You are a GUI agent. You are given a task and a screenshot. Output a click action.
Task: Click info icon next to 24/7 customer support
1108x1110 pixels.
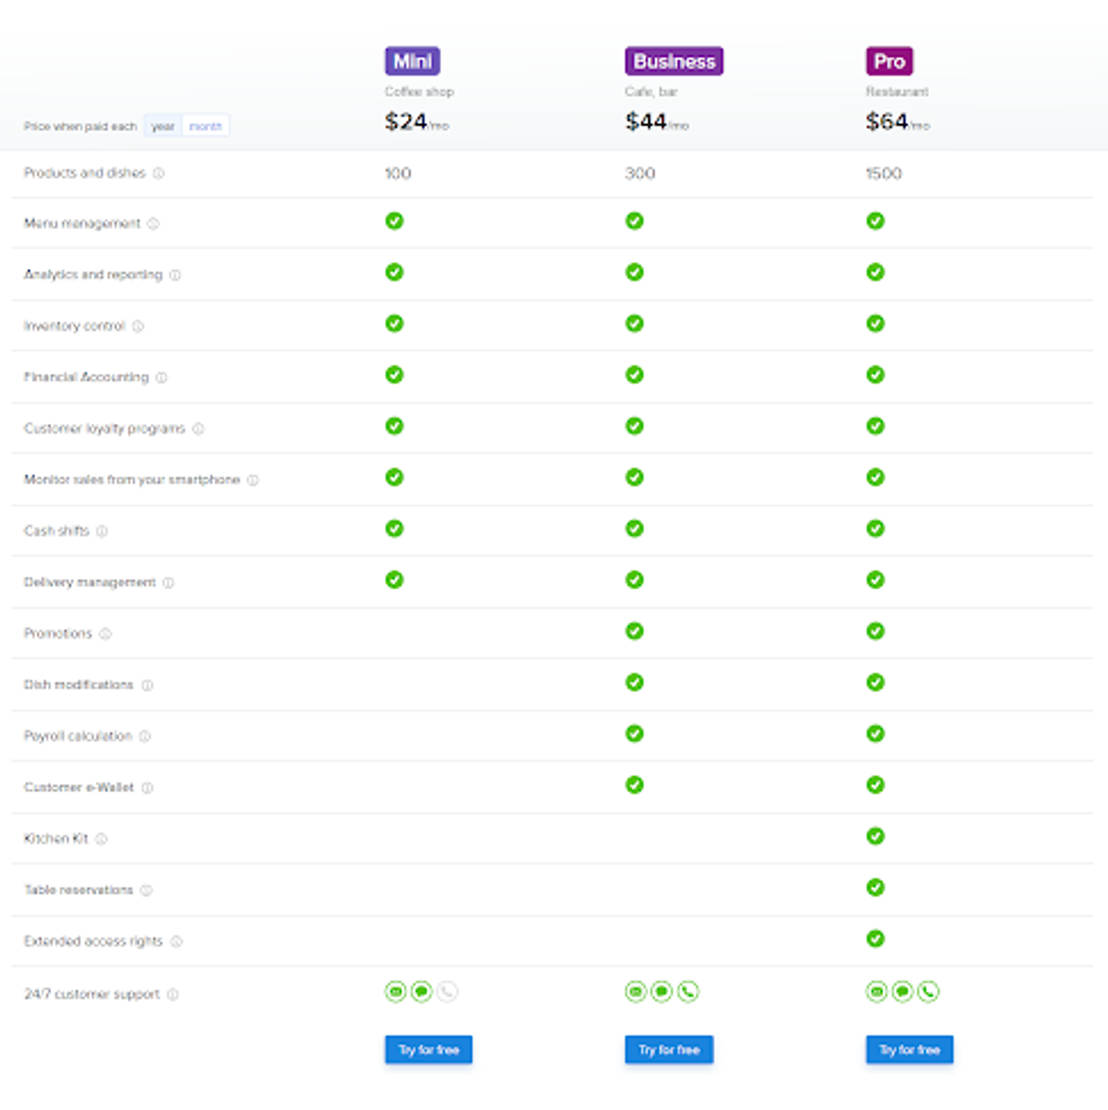click(x=173, y=995)
